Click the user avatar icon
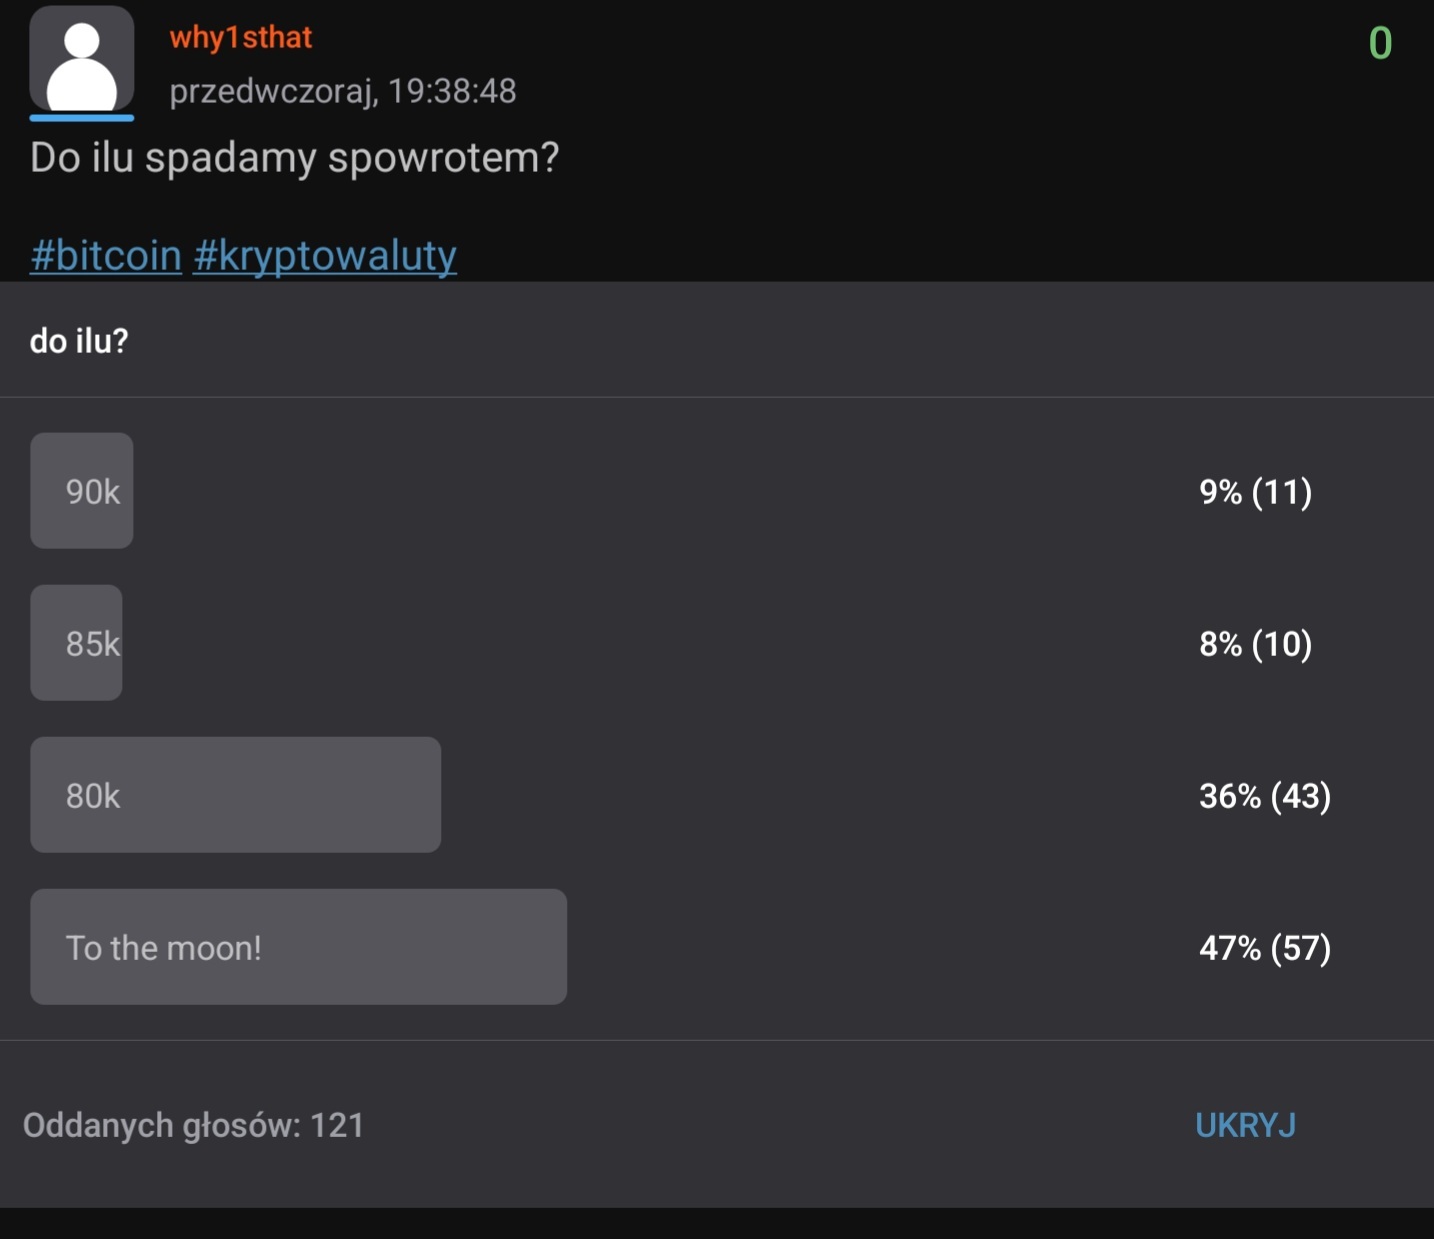The image size is (1434, 1239). click(x=81, y=60)
